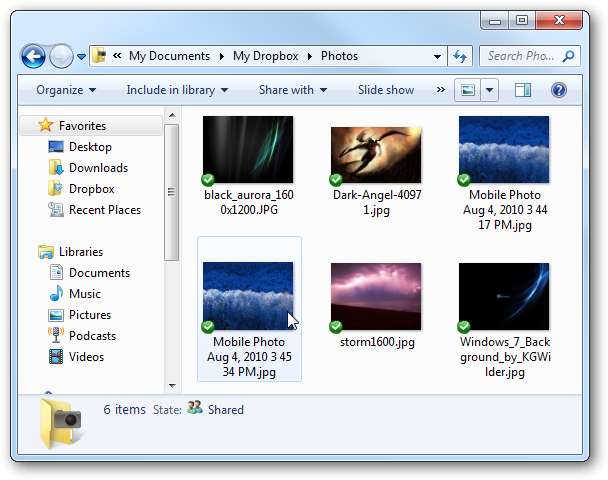Select the Dark-Angel-40971.jpg thumbnail
Screen dimensions: 608x480
376,155
